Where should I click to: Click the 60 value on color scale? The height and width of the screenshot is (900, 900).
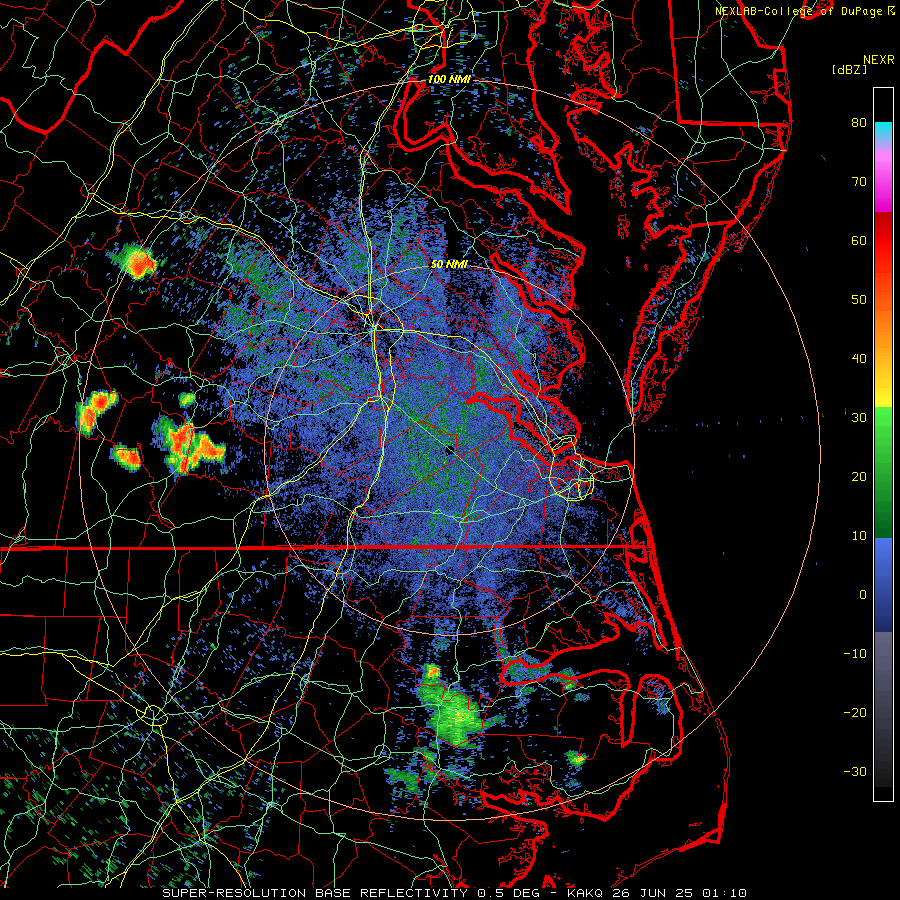859,240
